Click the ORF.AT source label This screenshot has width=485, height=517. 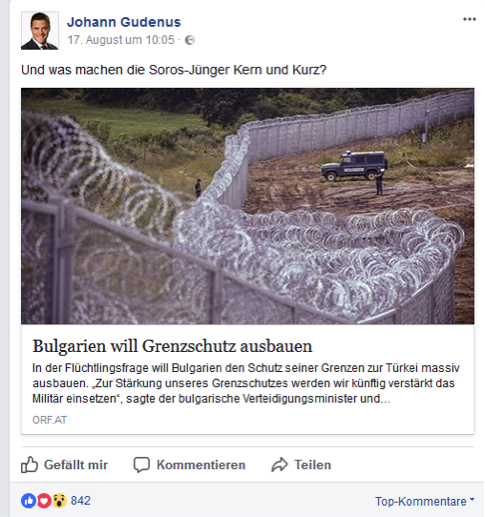point(50,420)
